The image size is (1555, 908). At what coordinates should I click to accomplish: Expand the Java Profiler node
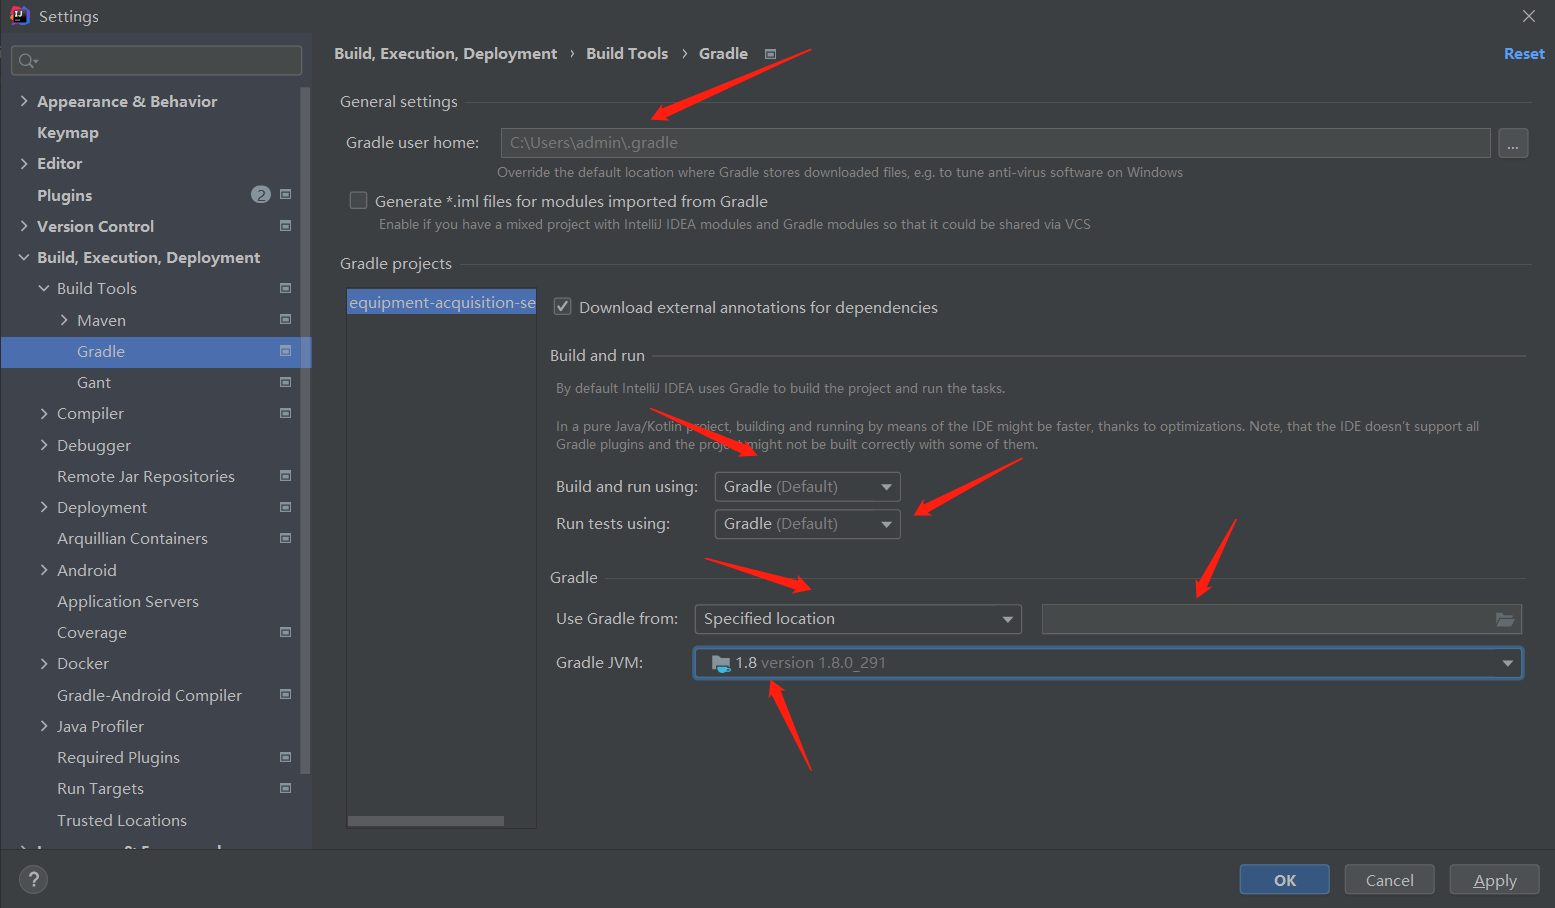pyautogui.click(x=44, y=726)
